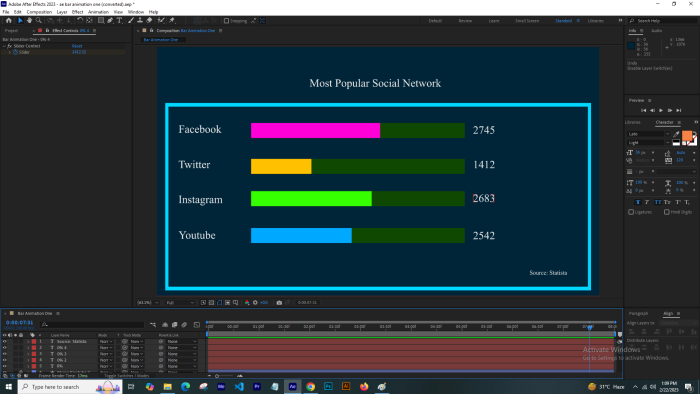Select the Pen tool
Screen dimensions: 700x394
click(x=110, y=21)
